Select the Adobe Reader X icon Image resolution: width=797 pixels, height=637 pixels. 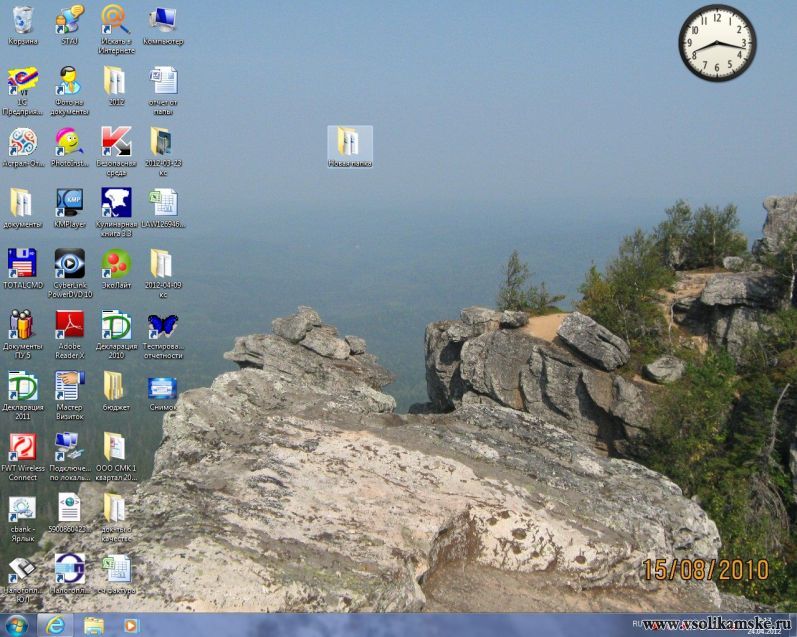click(x=69, y=325)
